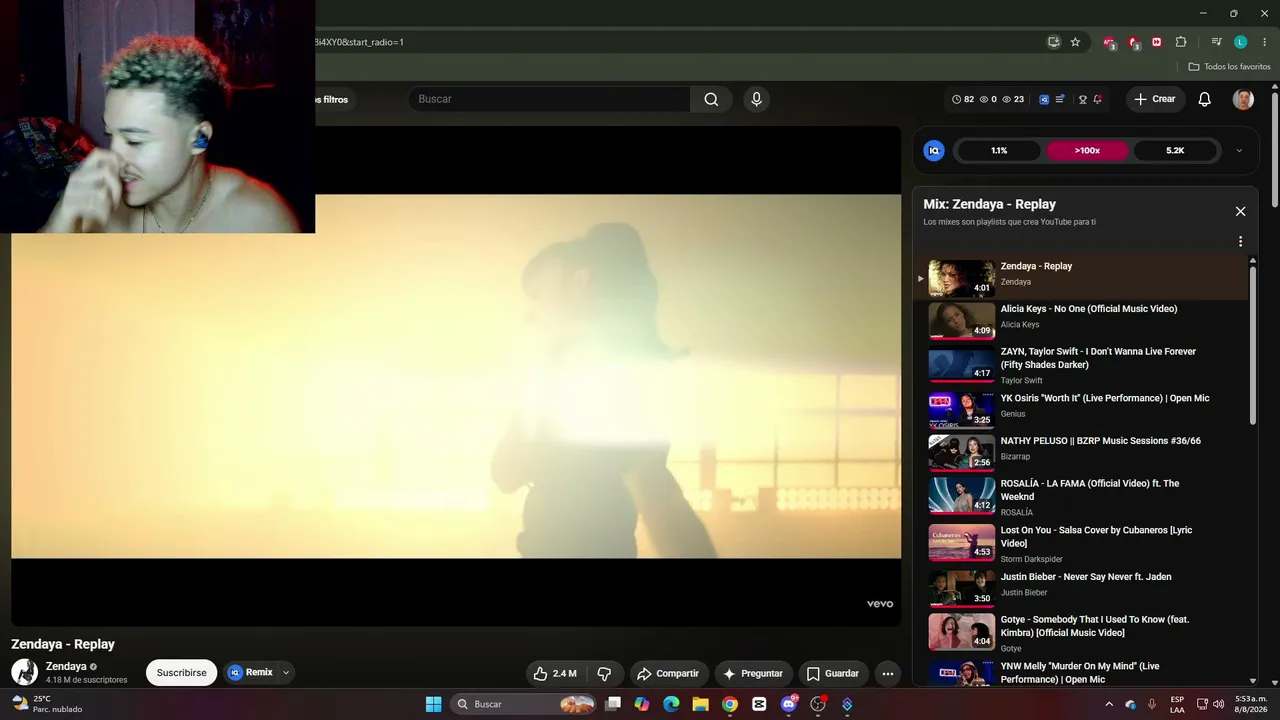1280x720 pixels.
Task: Subscribe with the Suscribirse button
Action: [181, 673]
